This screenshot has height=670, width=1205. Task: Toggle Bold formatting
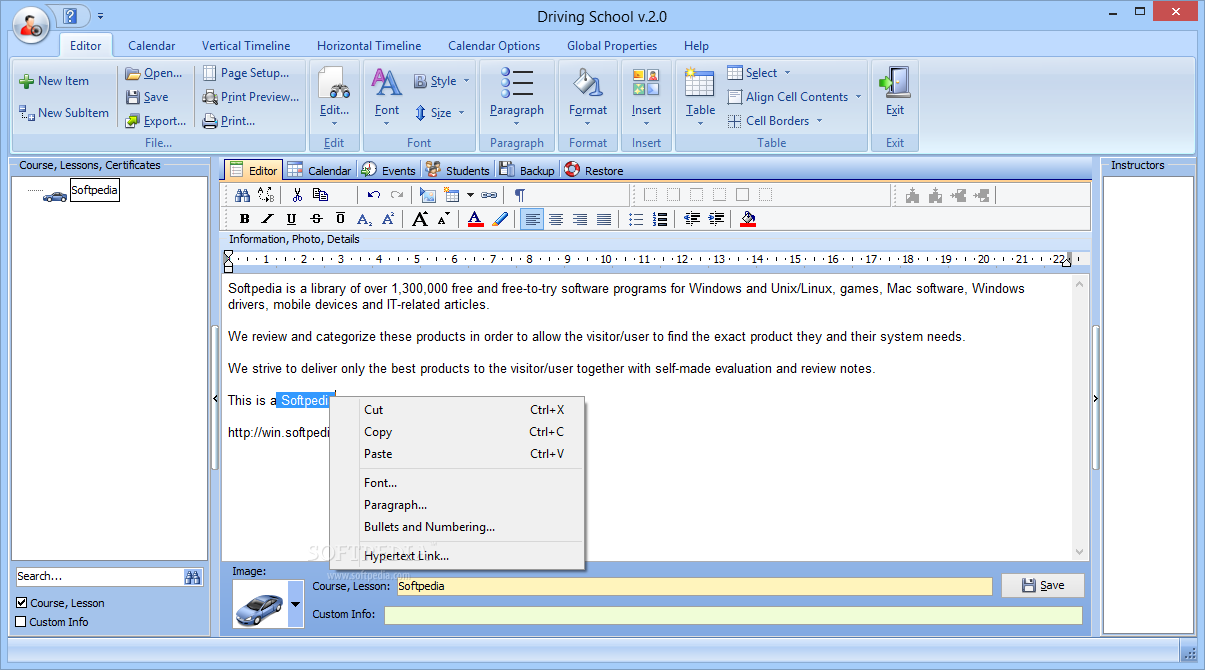tap(244, 219)
